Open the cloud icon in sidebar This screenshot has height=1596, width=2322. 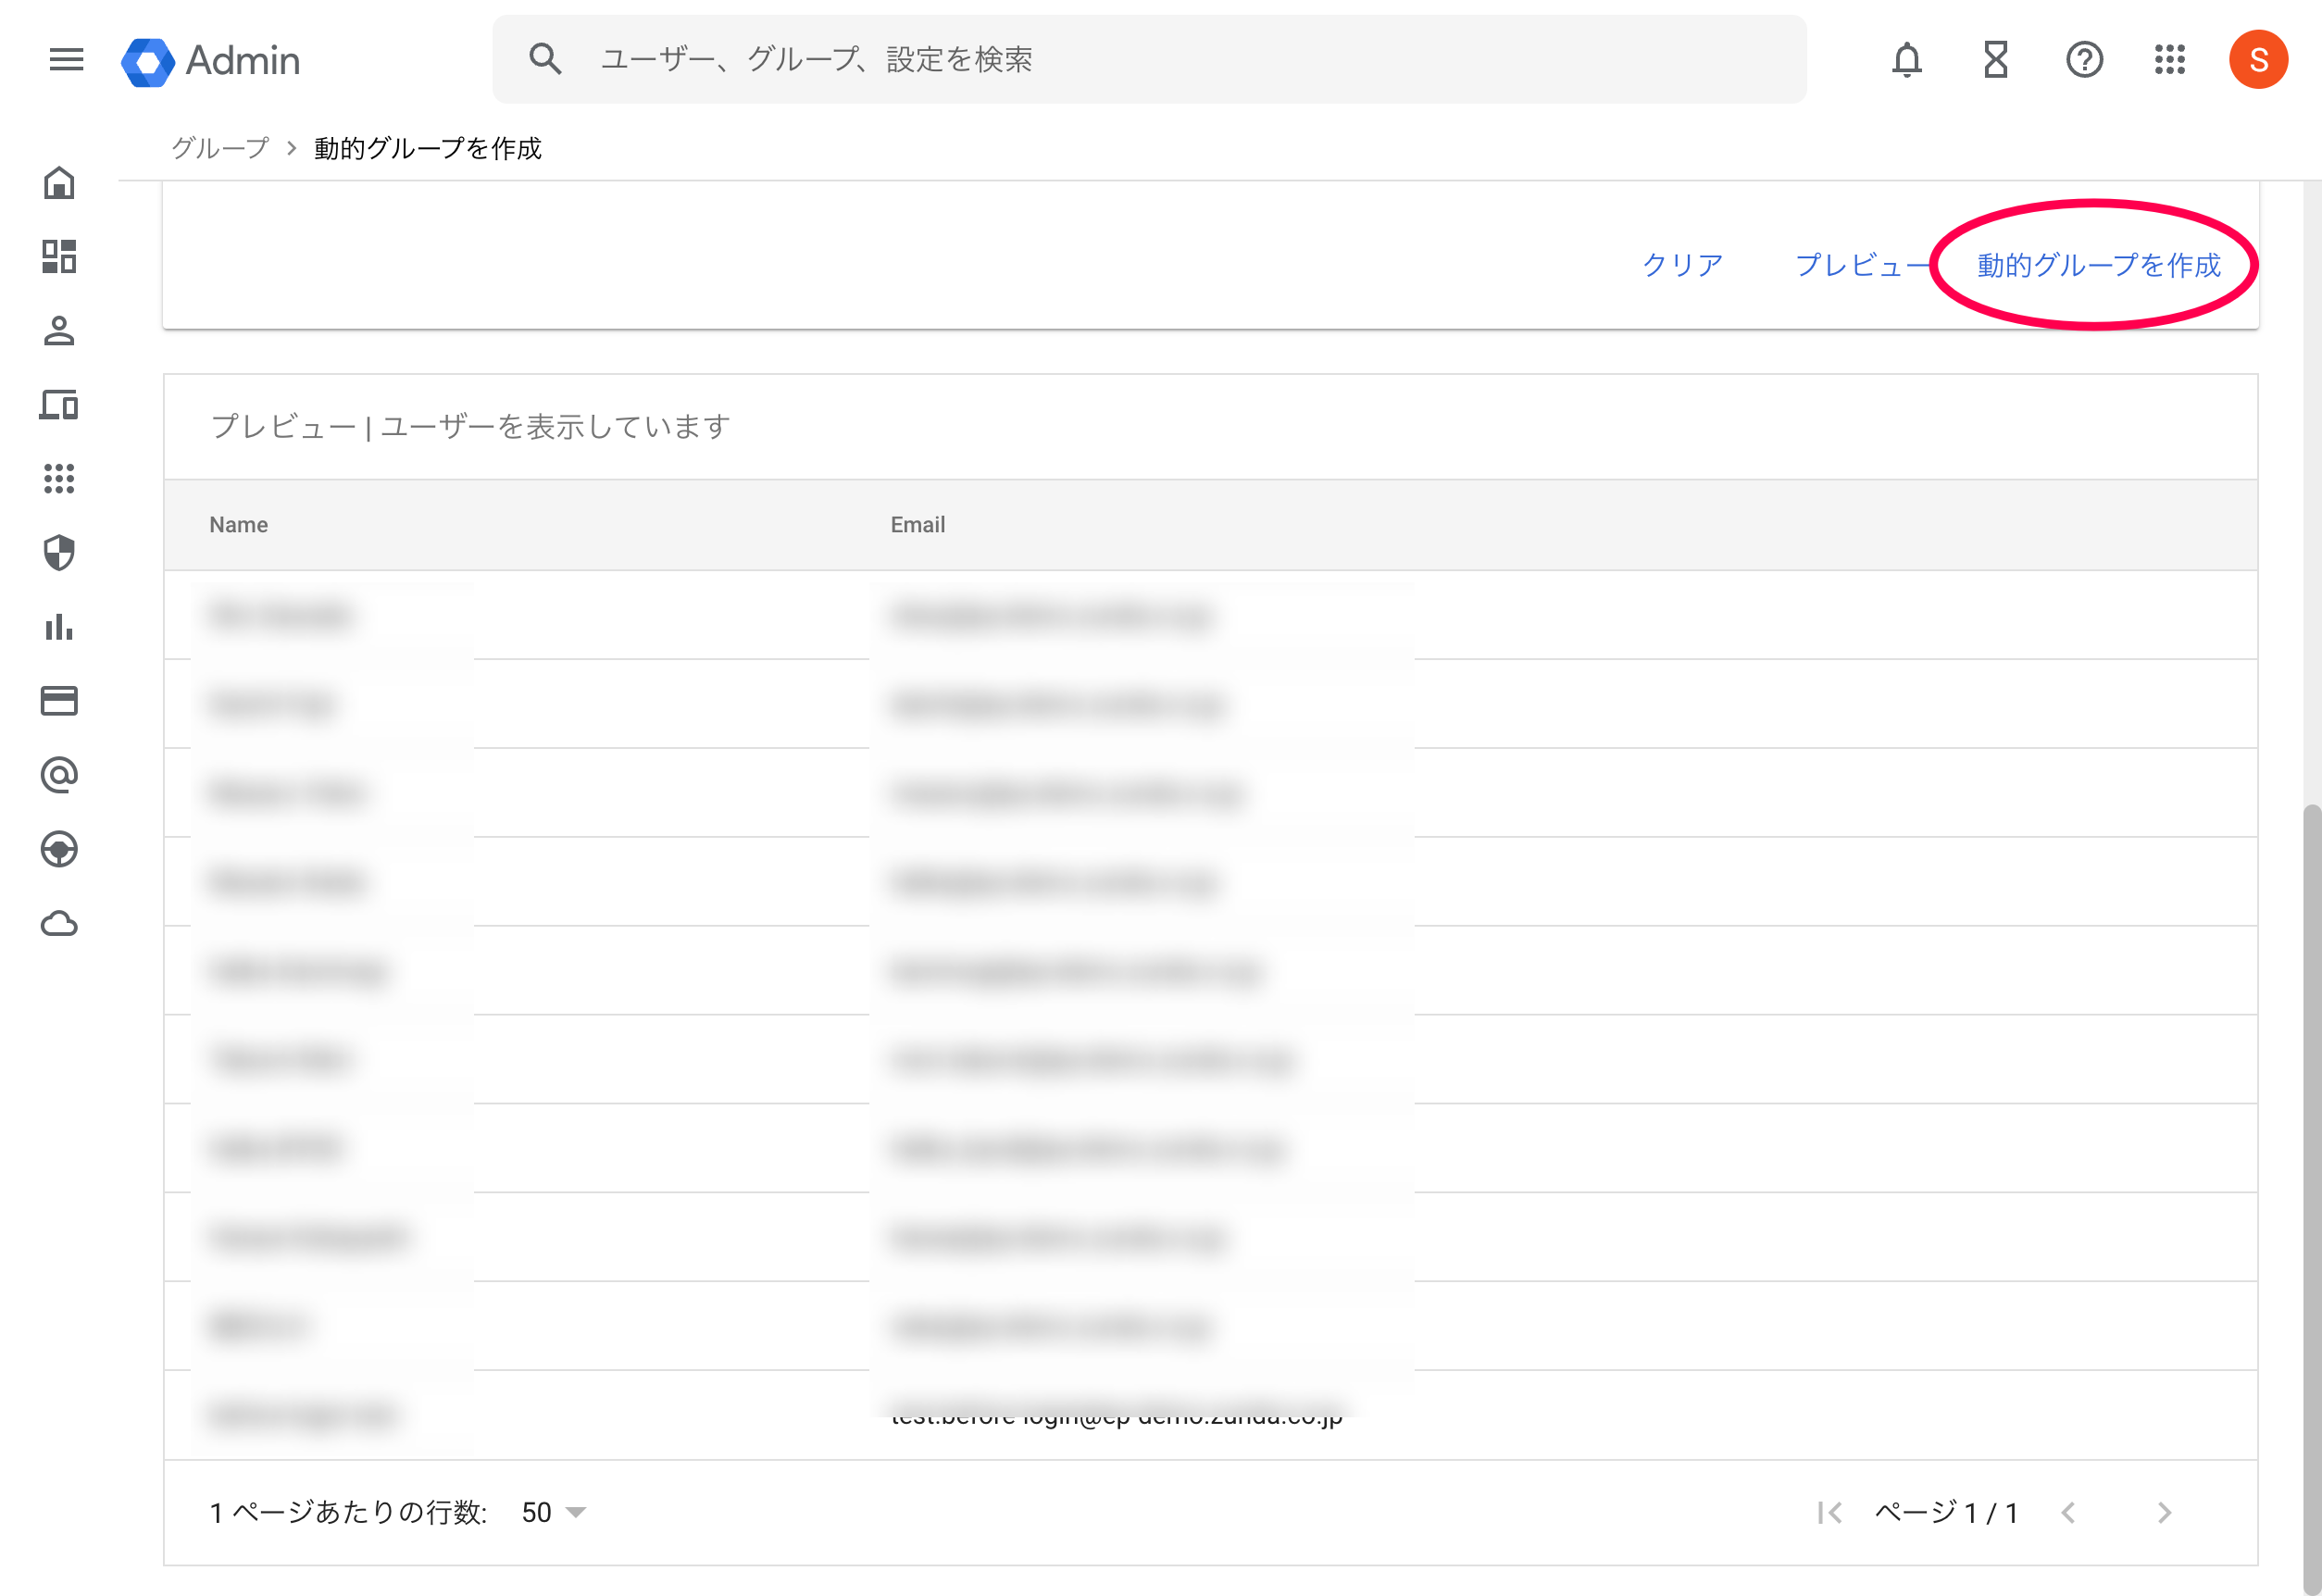[59, 923]
